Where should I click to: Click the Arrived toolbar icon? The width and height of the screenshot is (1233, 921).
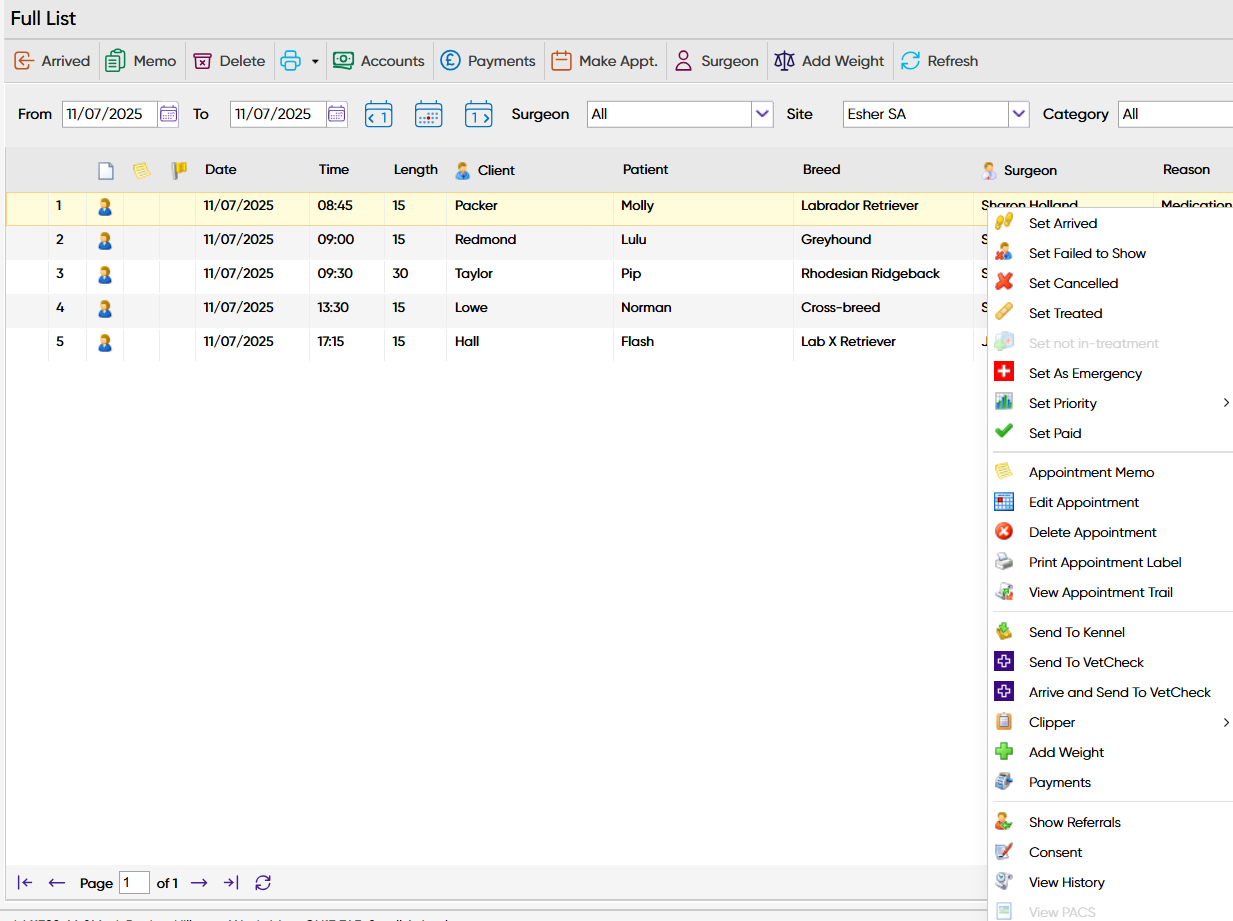pyautogui.click(x=24, y=61)
